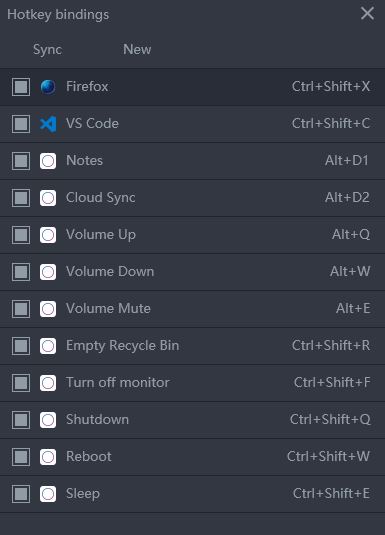Screen dimensions: 385x535
Task: Check the Empty Recycle Bin checkbox
Action: (21, 346)
